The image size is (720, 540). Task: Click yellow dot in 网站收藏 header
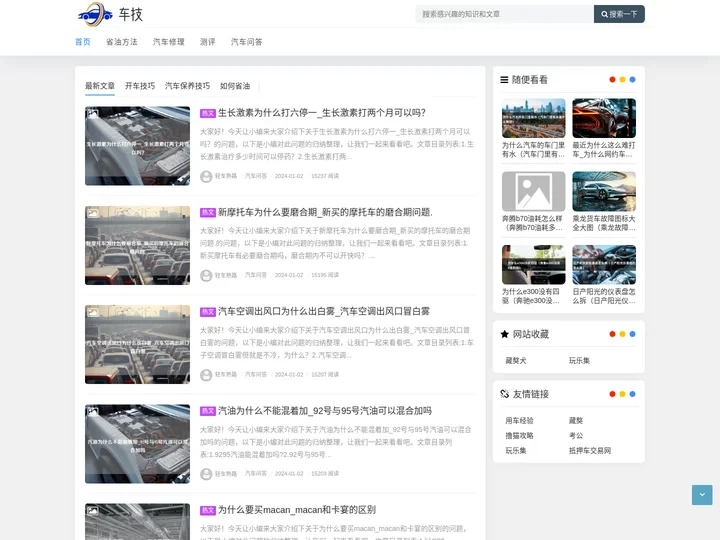622,334
